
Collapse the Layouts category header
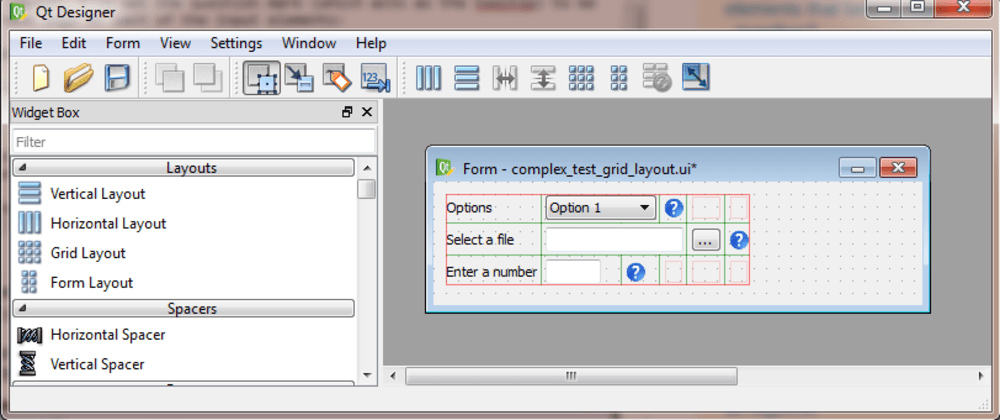(184, 168)
